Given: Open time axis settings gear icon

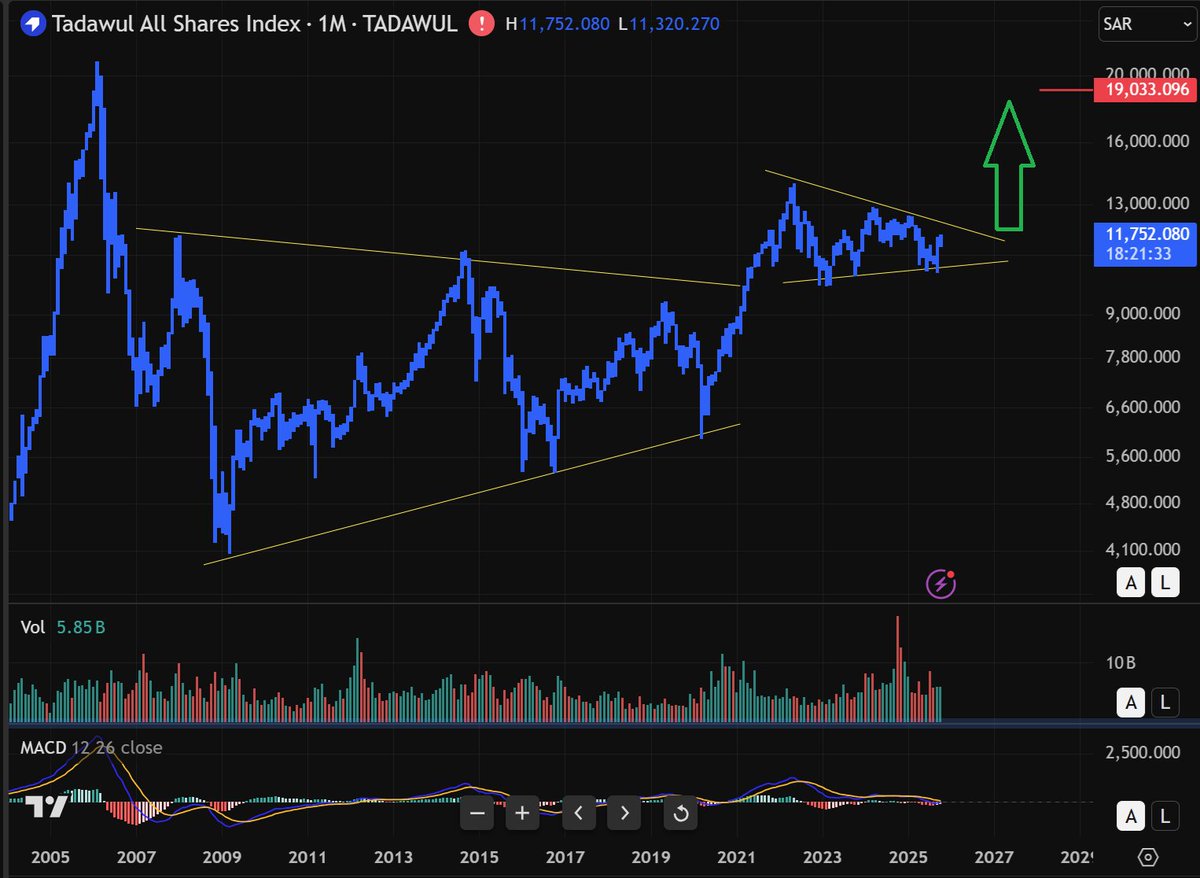Looking at the screenshot, I should click(x=1148, y=857).
